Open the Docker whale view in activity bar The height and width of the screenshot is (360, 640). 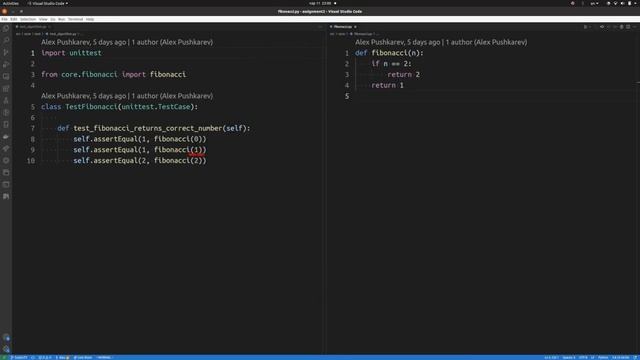6,136
